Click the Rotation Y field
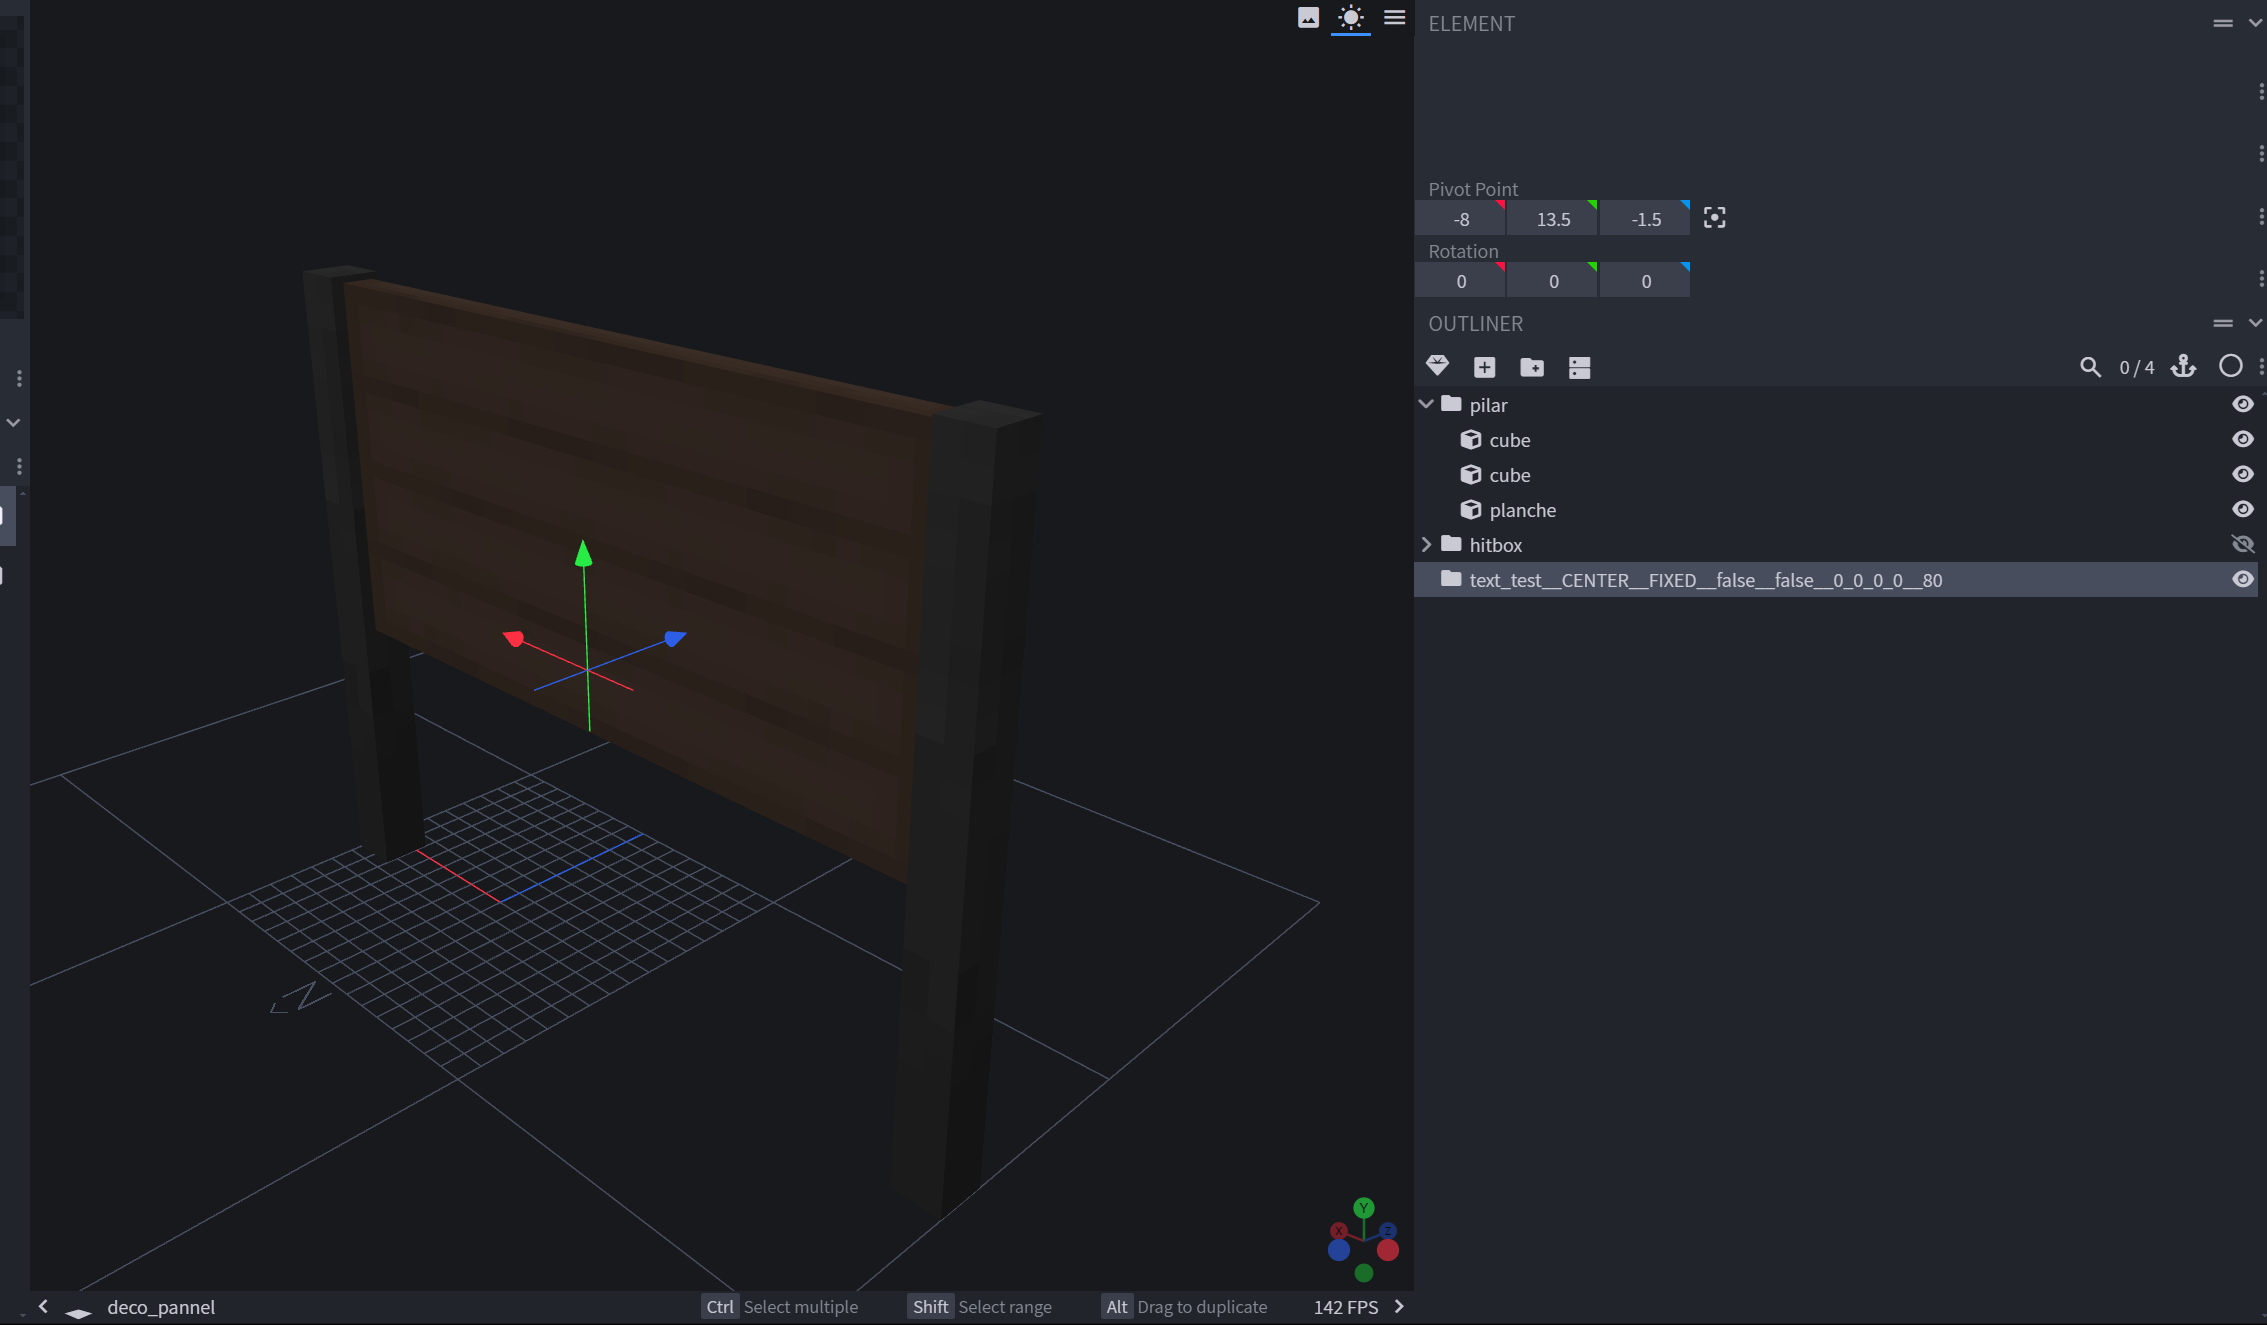Screen dimensions: 2267x1325 (1553, 281)
